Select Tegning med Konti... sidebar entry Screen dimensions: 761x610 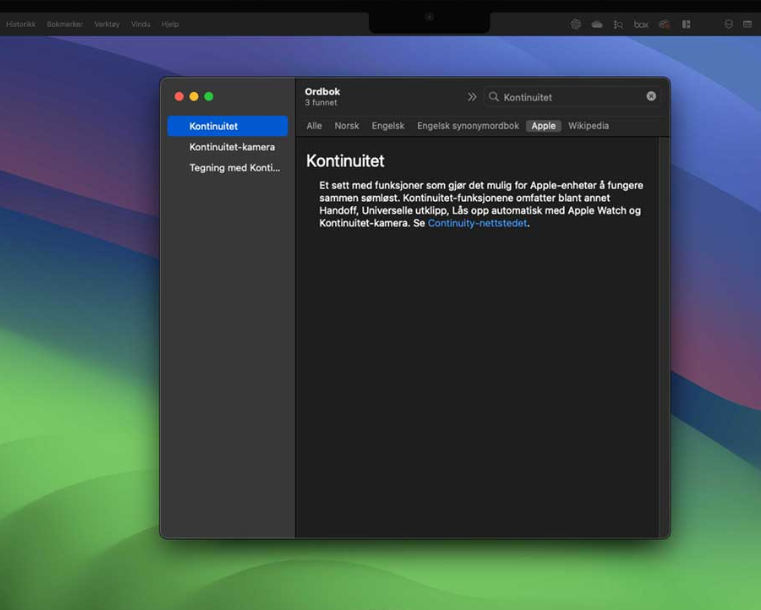[234, 168]
